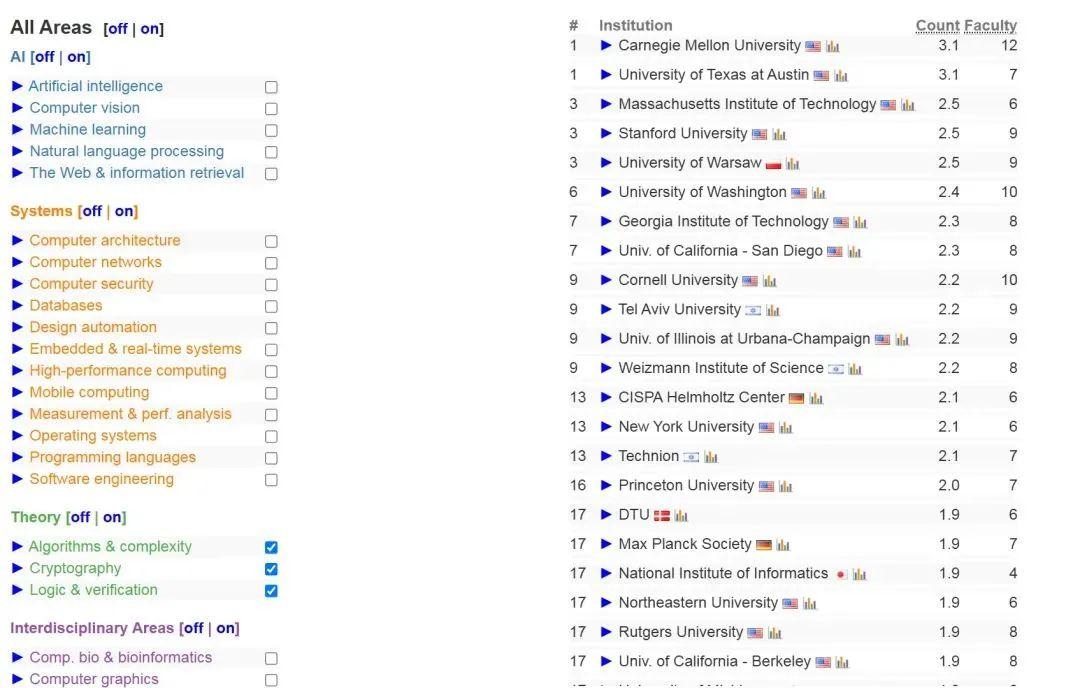Viewport: 1080px width, 688px height.
Task: Open the Computer vision area link
Action: click(x=85, y=108)
